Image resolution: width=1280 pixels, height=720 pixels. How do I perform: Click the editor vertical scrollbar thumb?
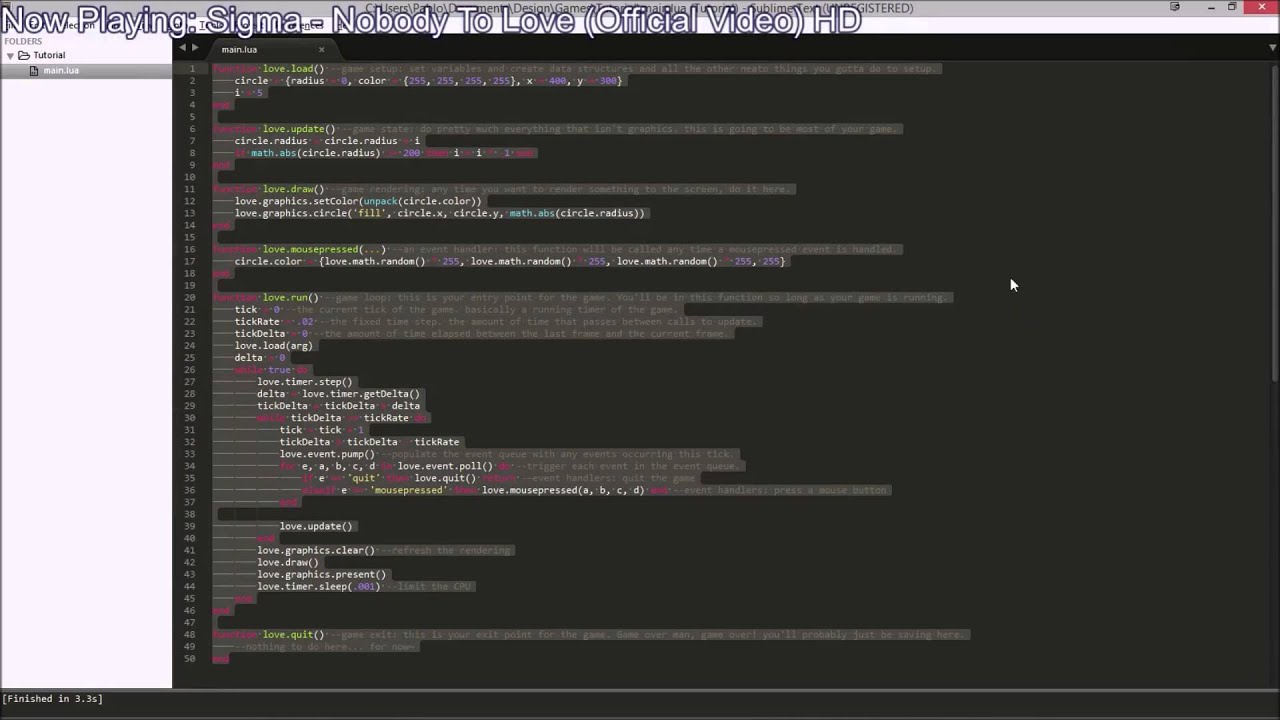pos(1275,222)
